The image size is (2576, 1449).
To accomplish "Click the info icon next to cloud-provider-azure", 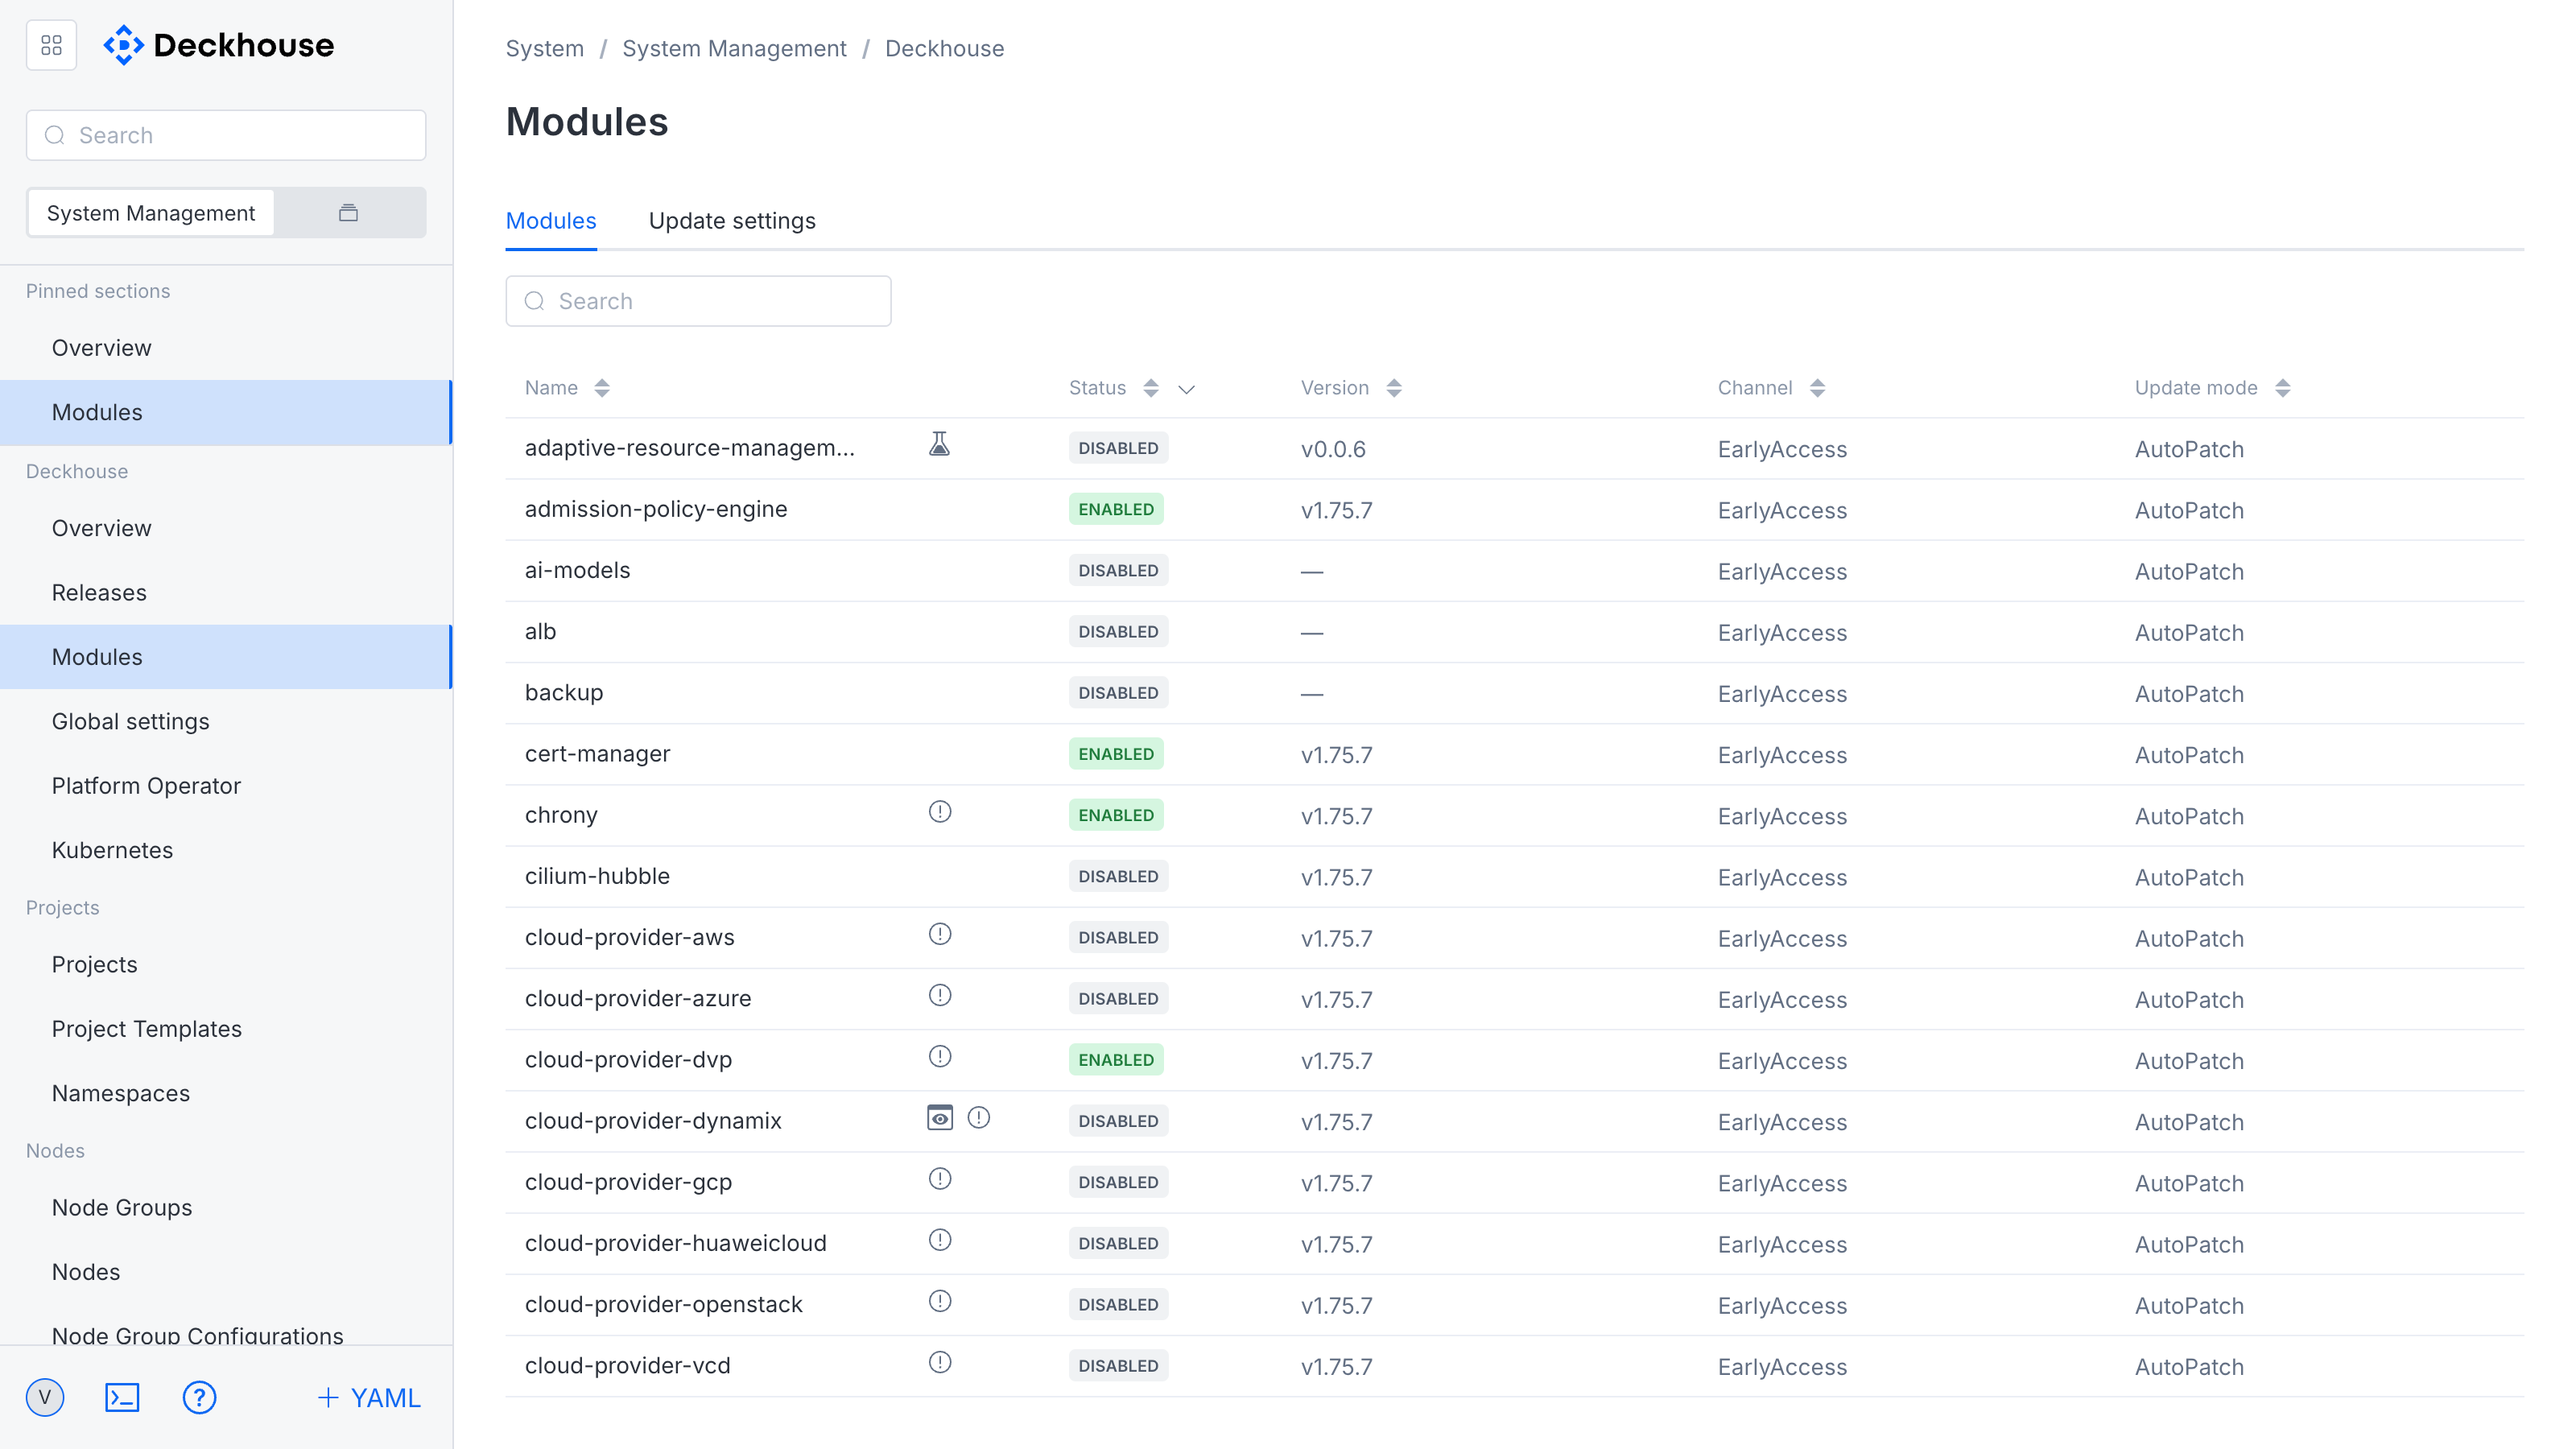I will (940, 995).
